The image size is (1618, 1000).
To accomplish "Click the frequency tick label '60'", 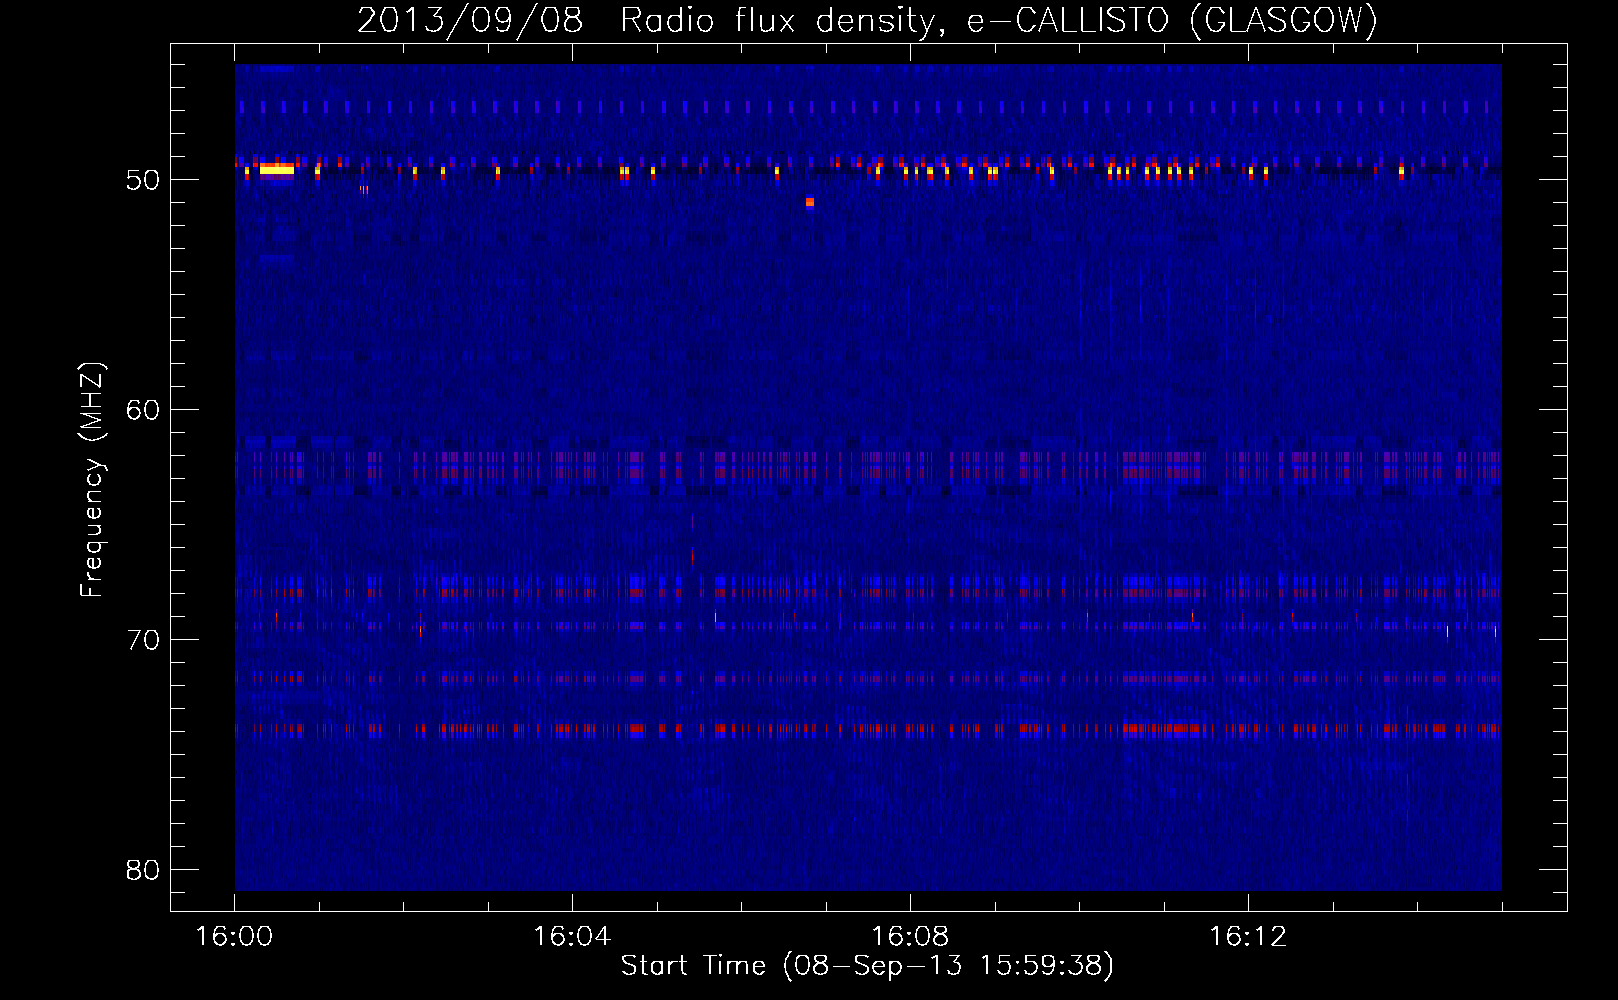I will tap(143, 410).
